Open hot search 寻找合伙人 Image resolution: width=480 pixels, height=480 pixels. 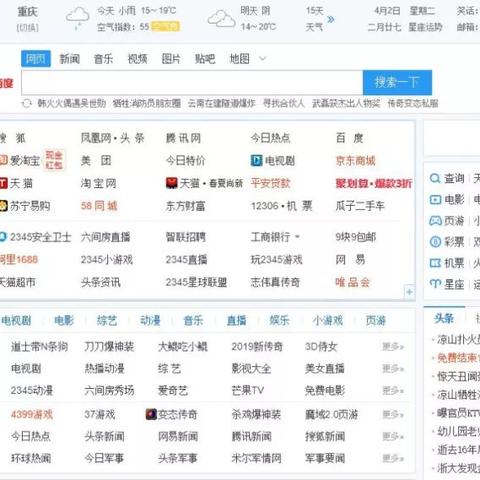coord(284,103)
